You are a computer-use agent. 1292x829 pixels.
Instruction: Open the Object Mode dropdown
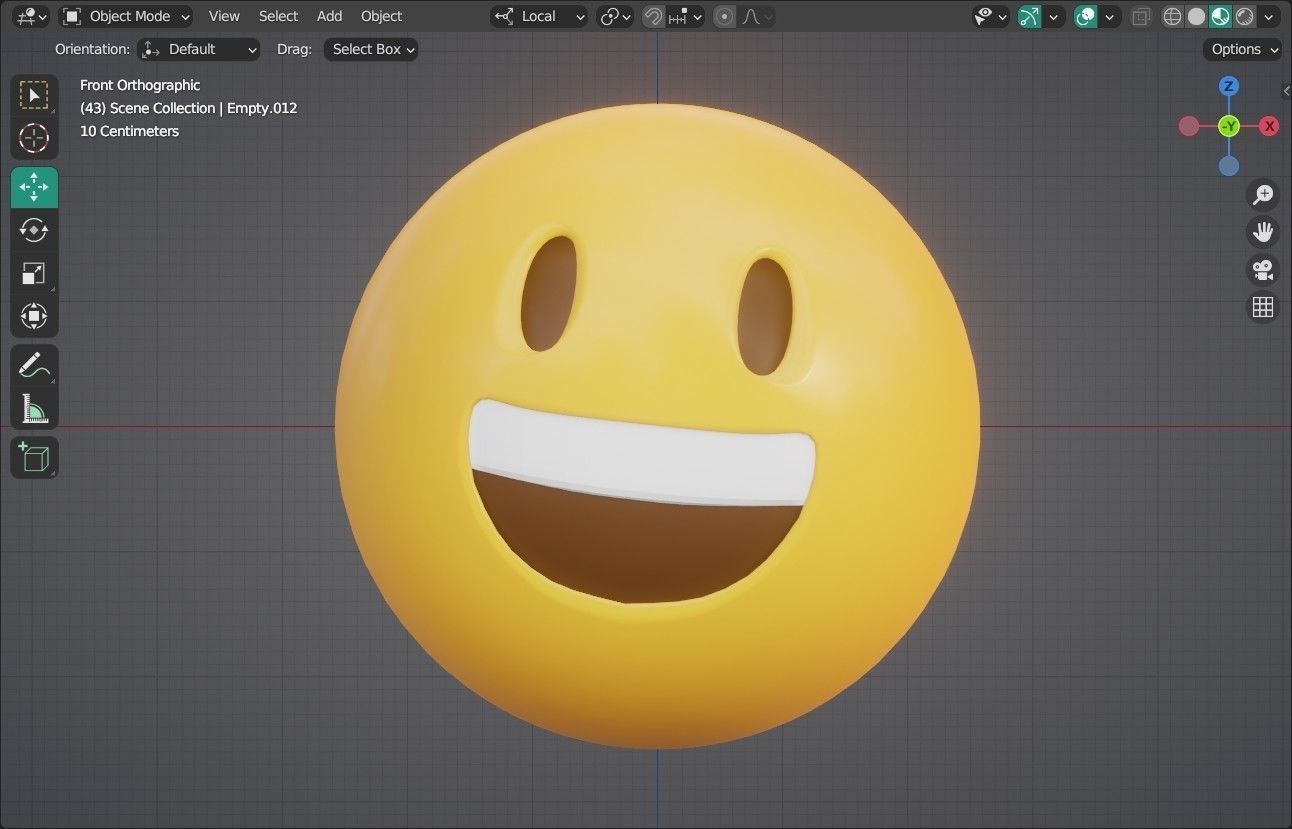pos(125,16)
